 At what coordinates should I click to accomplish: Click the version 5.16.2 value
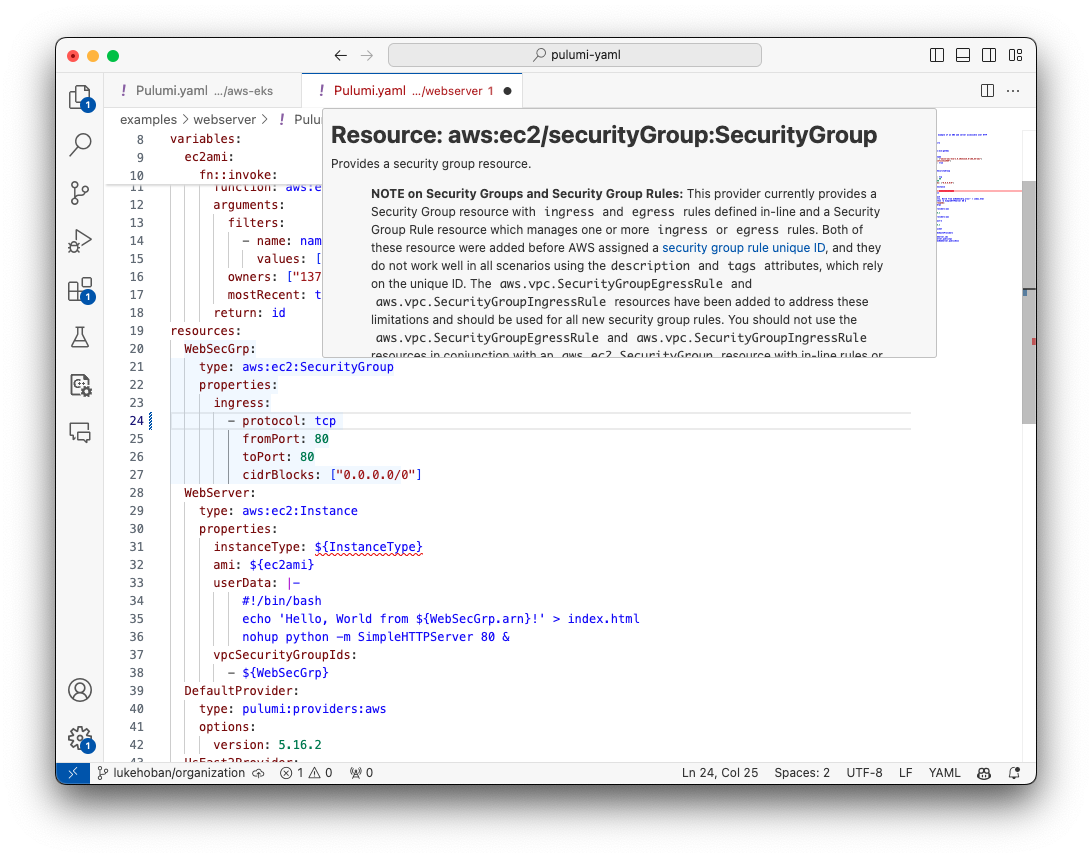tap(300, 745)
